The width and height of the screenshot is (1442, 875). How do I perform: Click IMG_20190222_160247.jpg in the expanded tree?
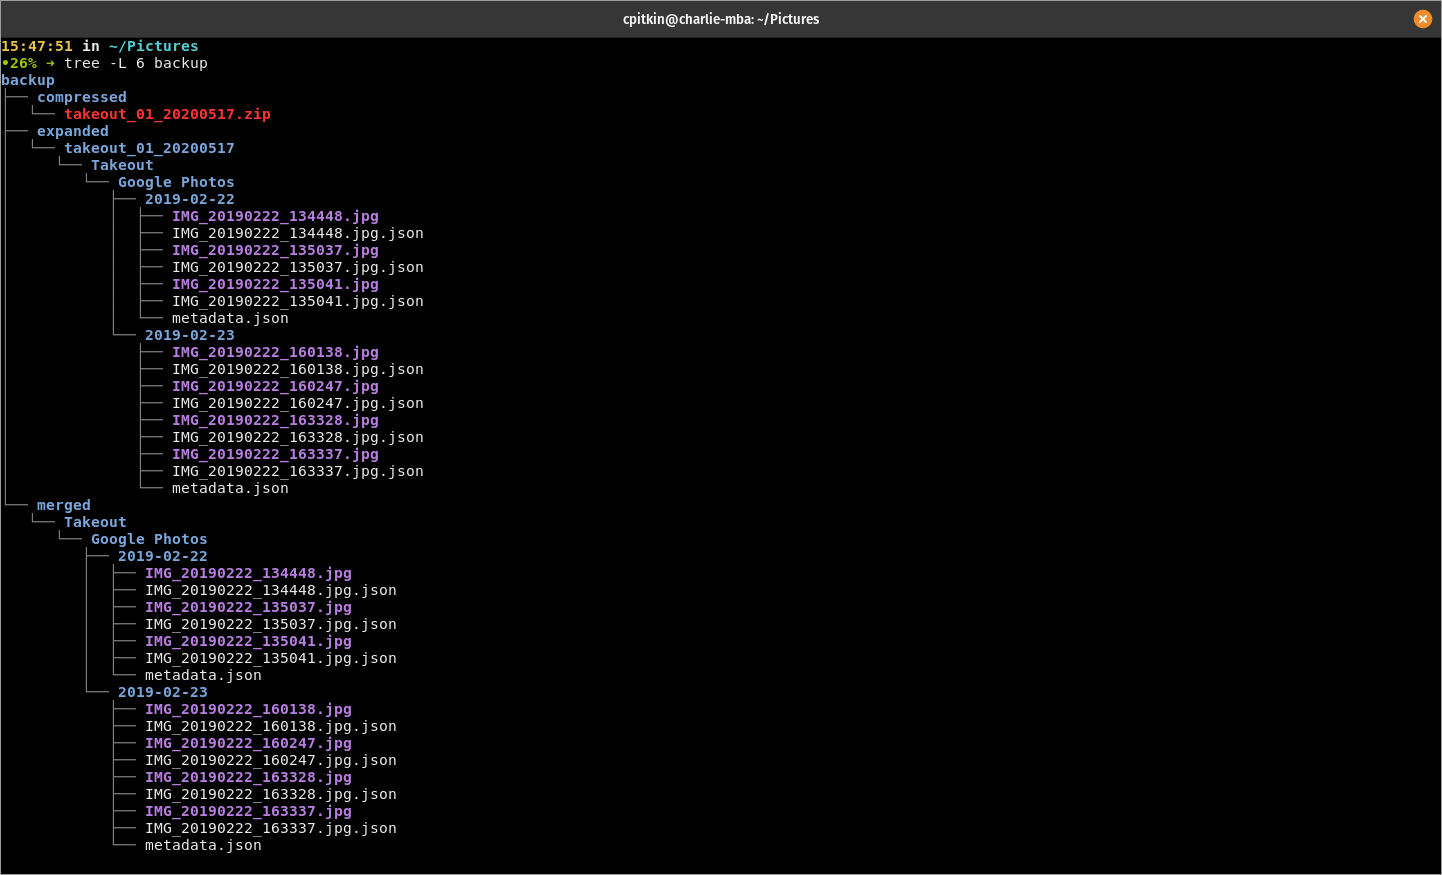(x=275, y=386)
